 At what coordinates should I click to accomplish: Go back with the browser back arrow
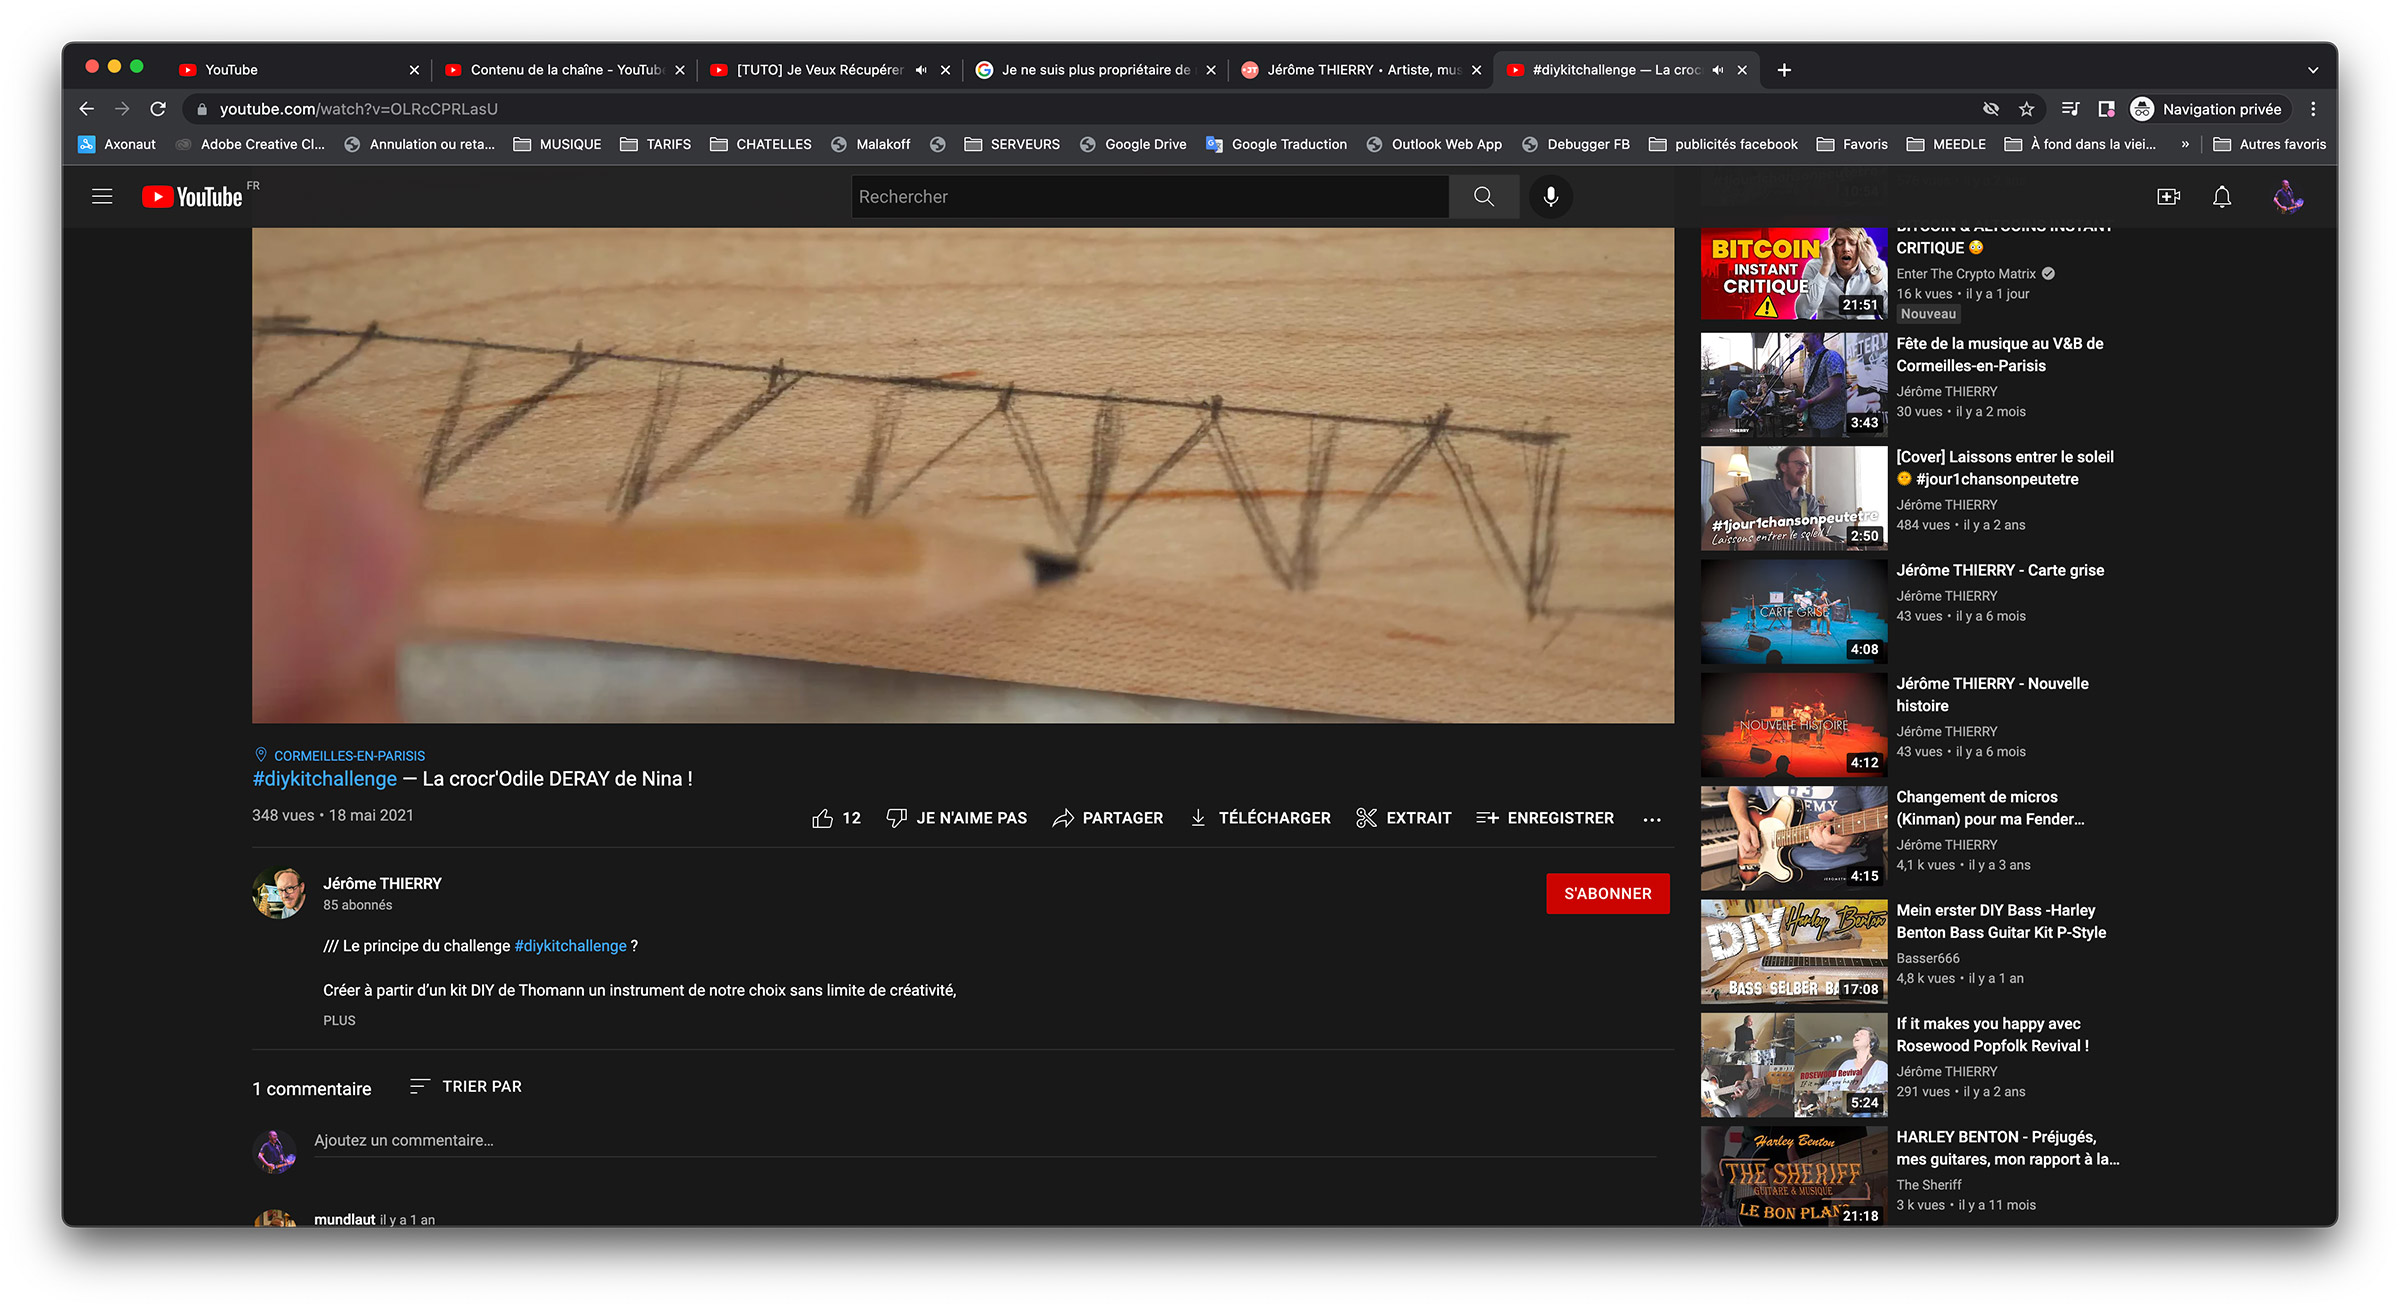pyautogui.click(x=87, y=109)
